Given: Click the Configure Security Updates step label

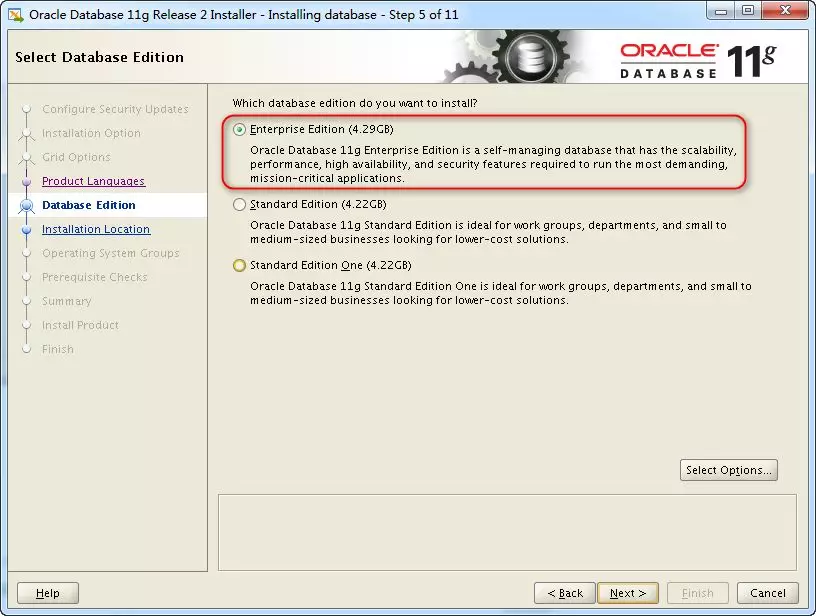Looking at the screenshot, I should 115,109.
